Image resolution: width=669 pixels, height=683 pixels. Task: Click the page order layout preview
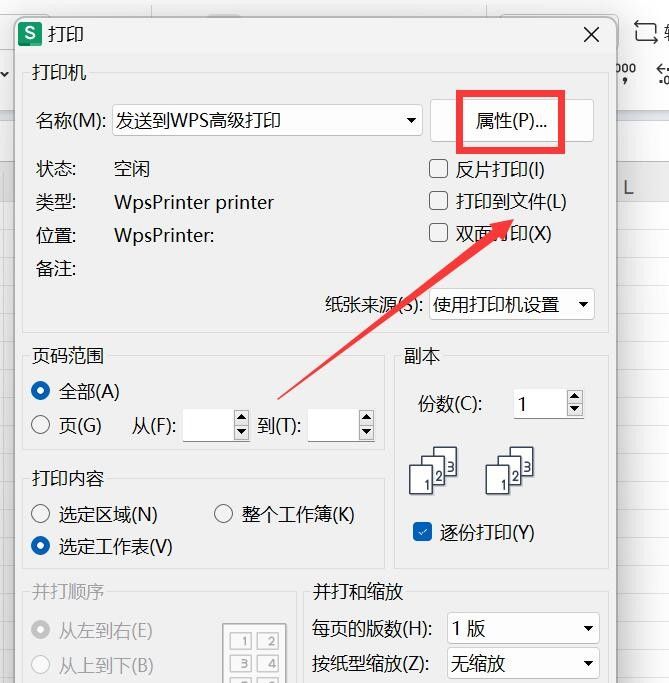254,653
